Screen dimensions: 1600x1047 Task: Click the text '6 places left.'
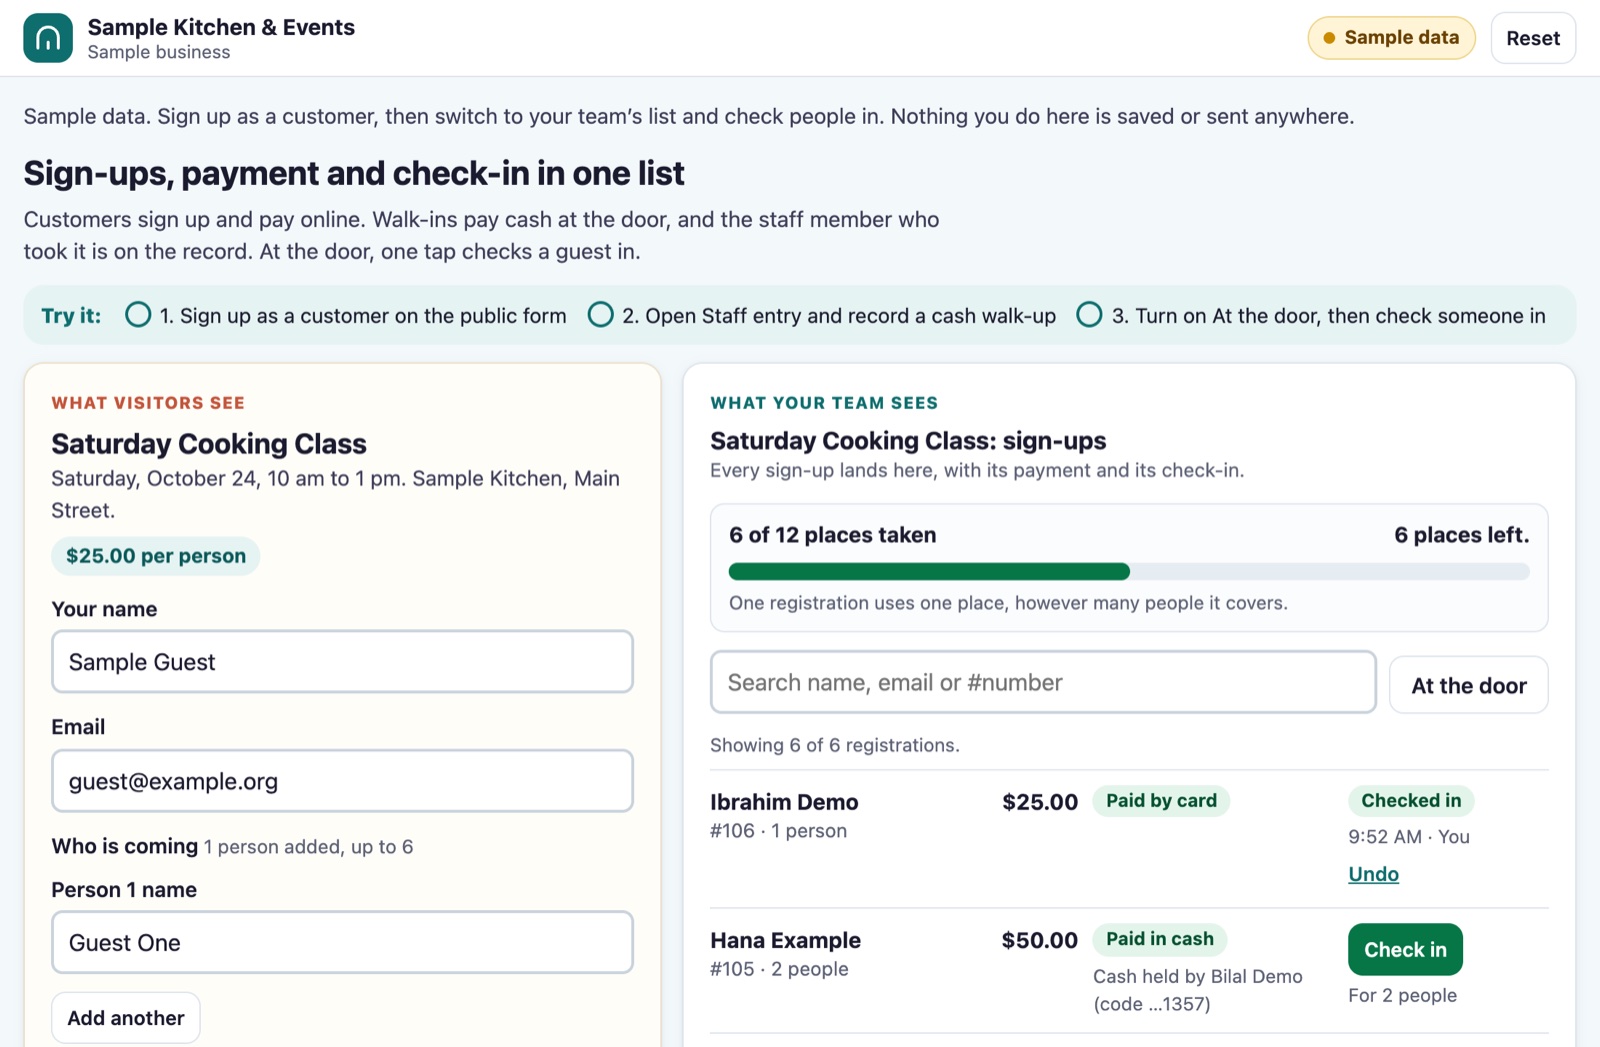pos(1462,535)
